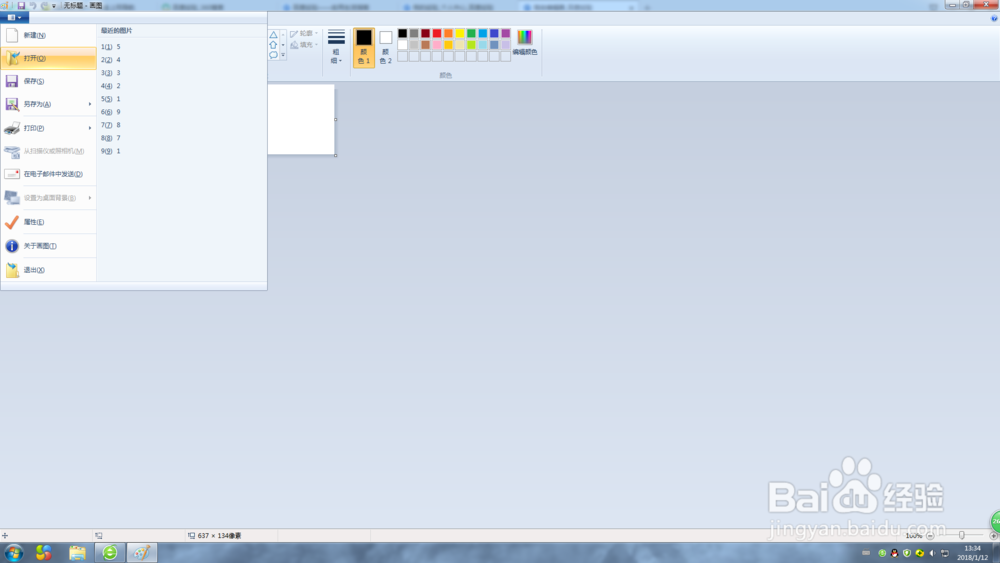Viewport: 1000px width, 563px height.
Task: Expand the 另存为 submenu arrow
Action: [90, 104]
